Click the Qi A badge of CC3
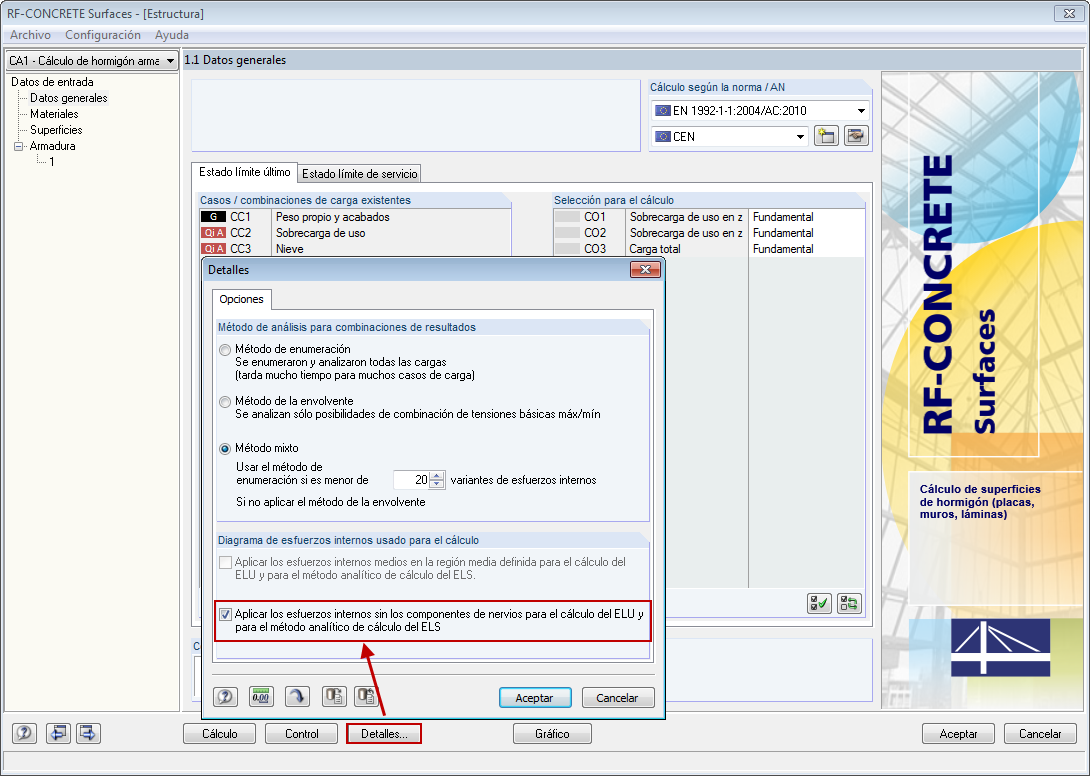This screenshot has width=1090, height=776. (x=213, y=249)
